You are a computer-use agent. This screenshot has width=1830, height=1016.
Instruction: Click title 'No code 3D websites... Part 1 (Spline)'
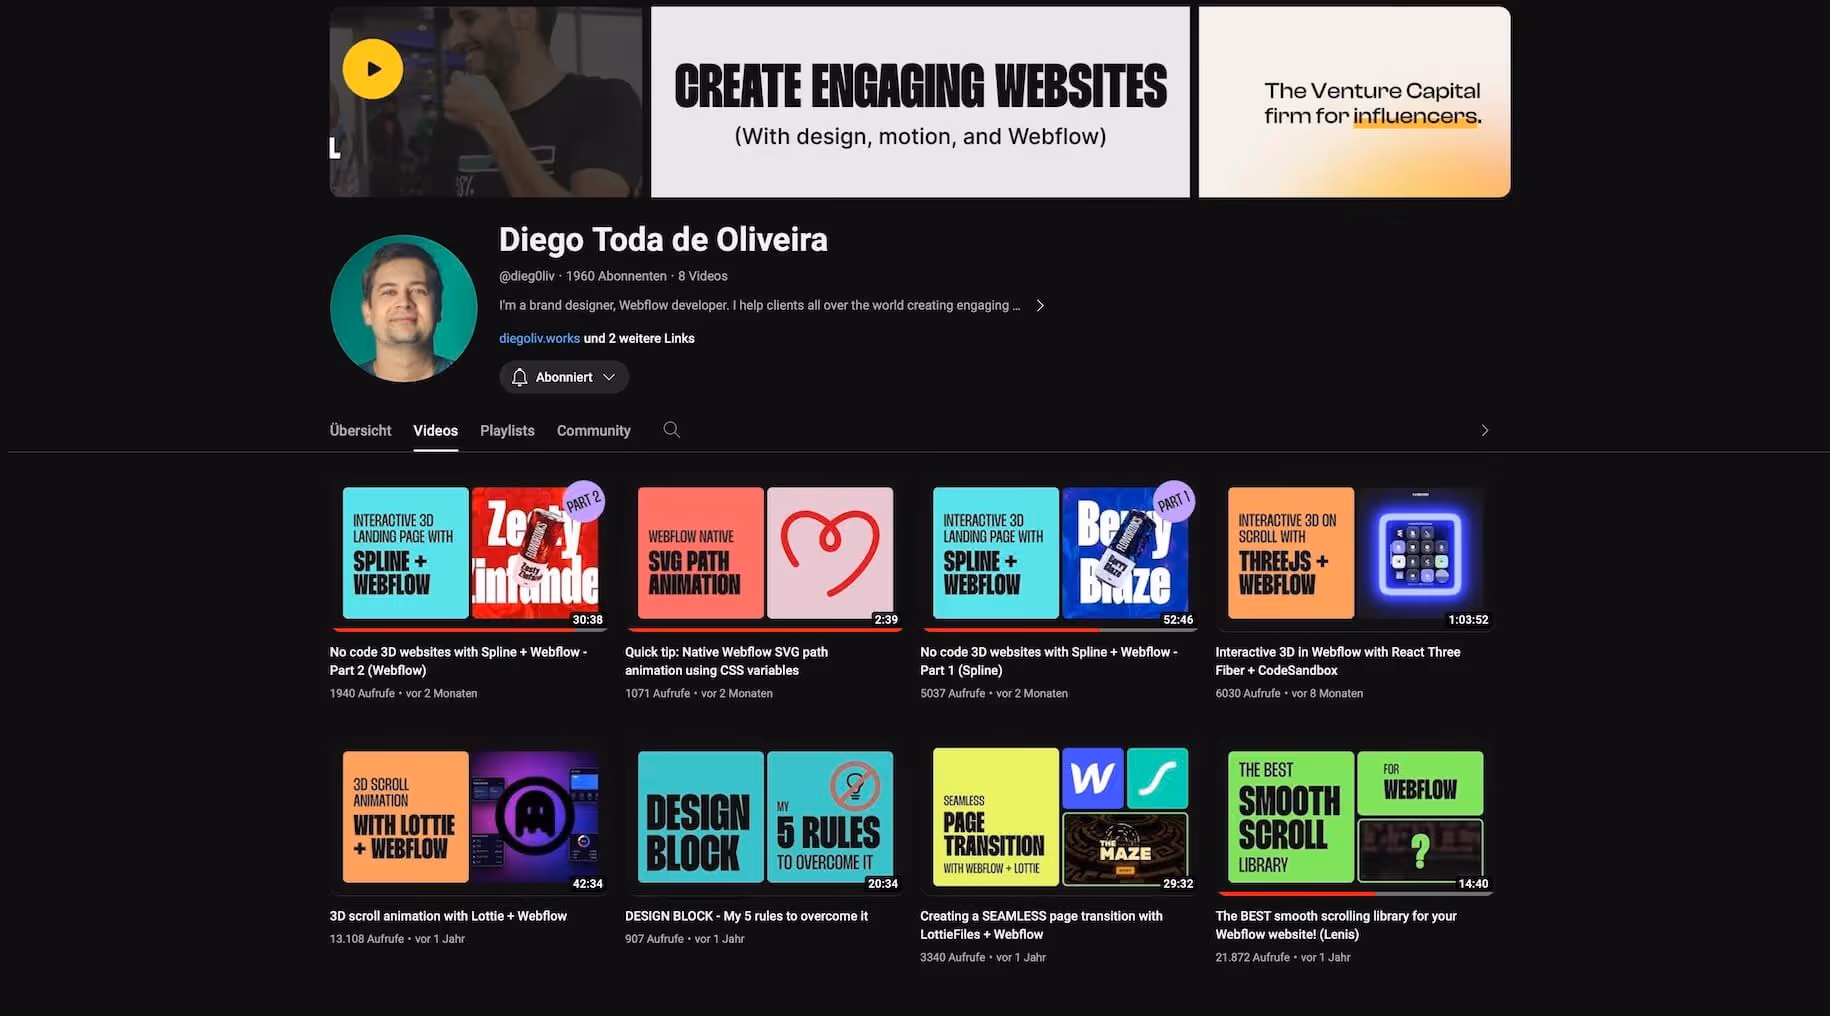point(1049,661)
